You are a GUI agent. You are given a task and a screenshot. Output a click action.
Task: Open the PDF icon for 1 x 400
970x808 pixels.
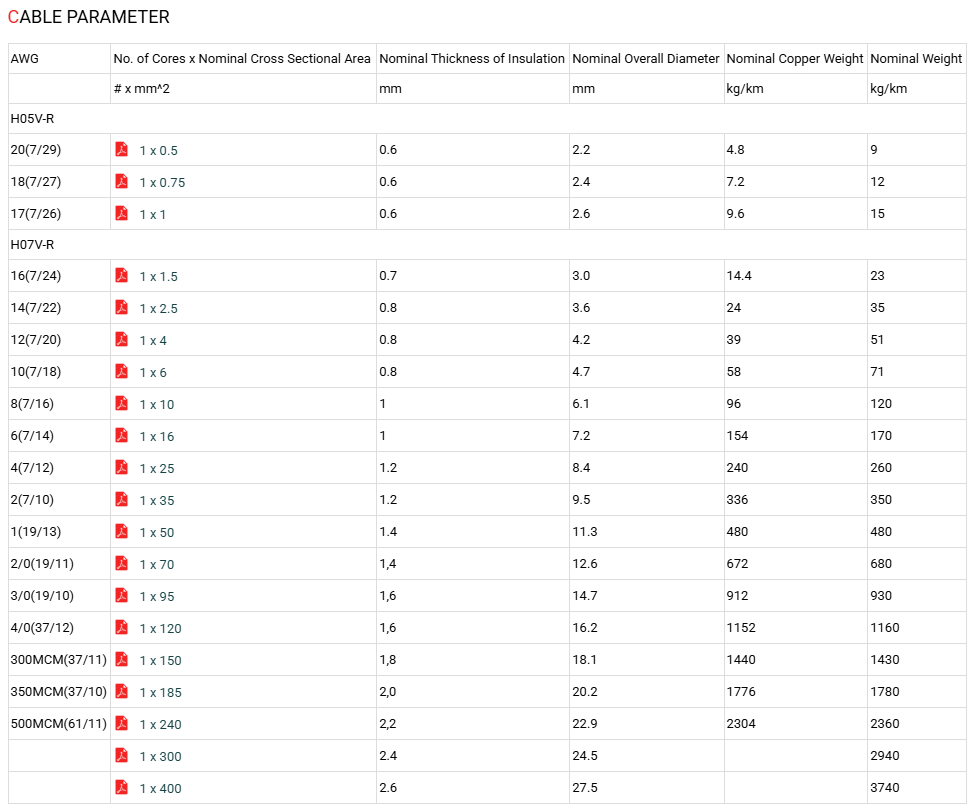122,788
